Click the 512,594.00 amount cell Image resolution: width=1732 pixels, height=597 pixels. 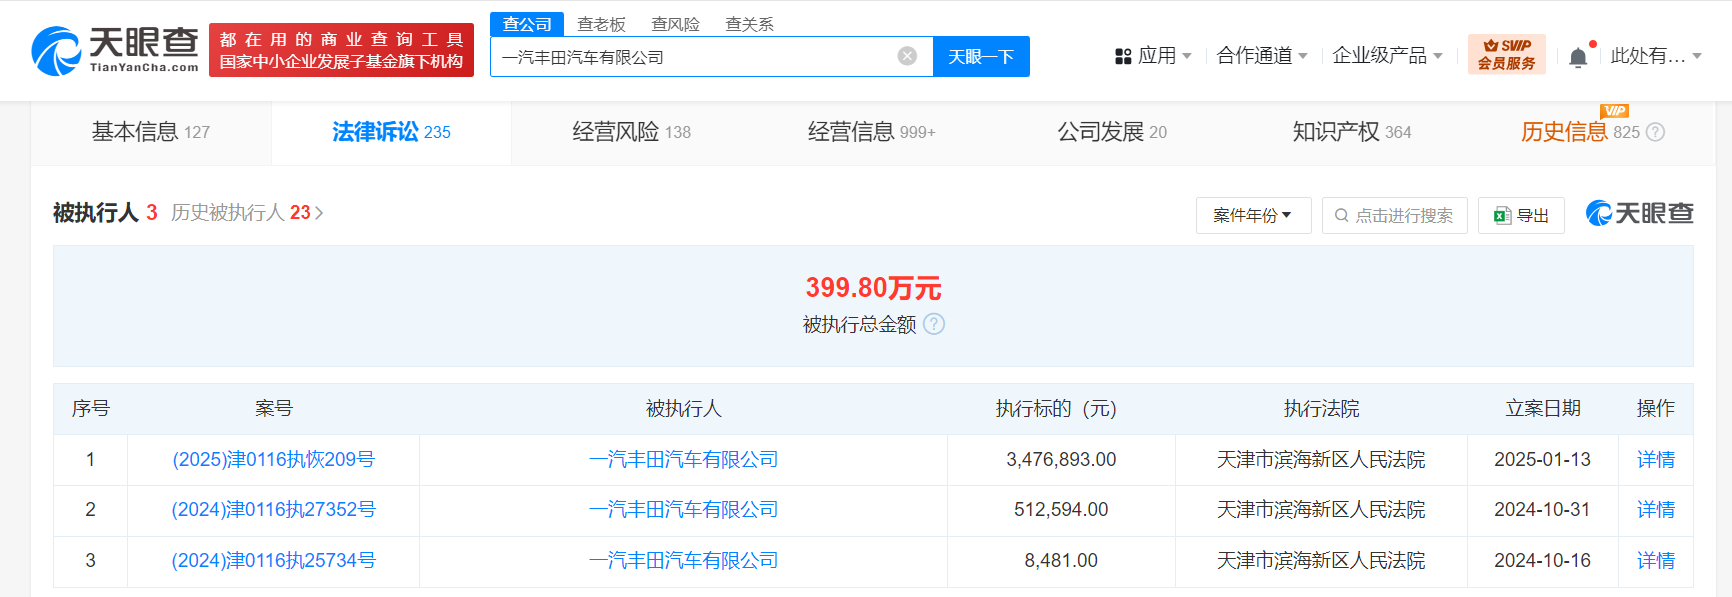(x=1061, y=510)
